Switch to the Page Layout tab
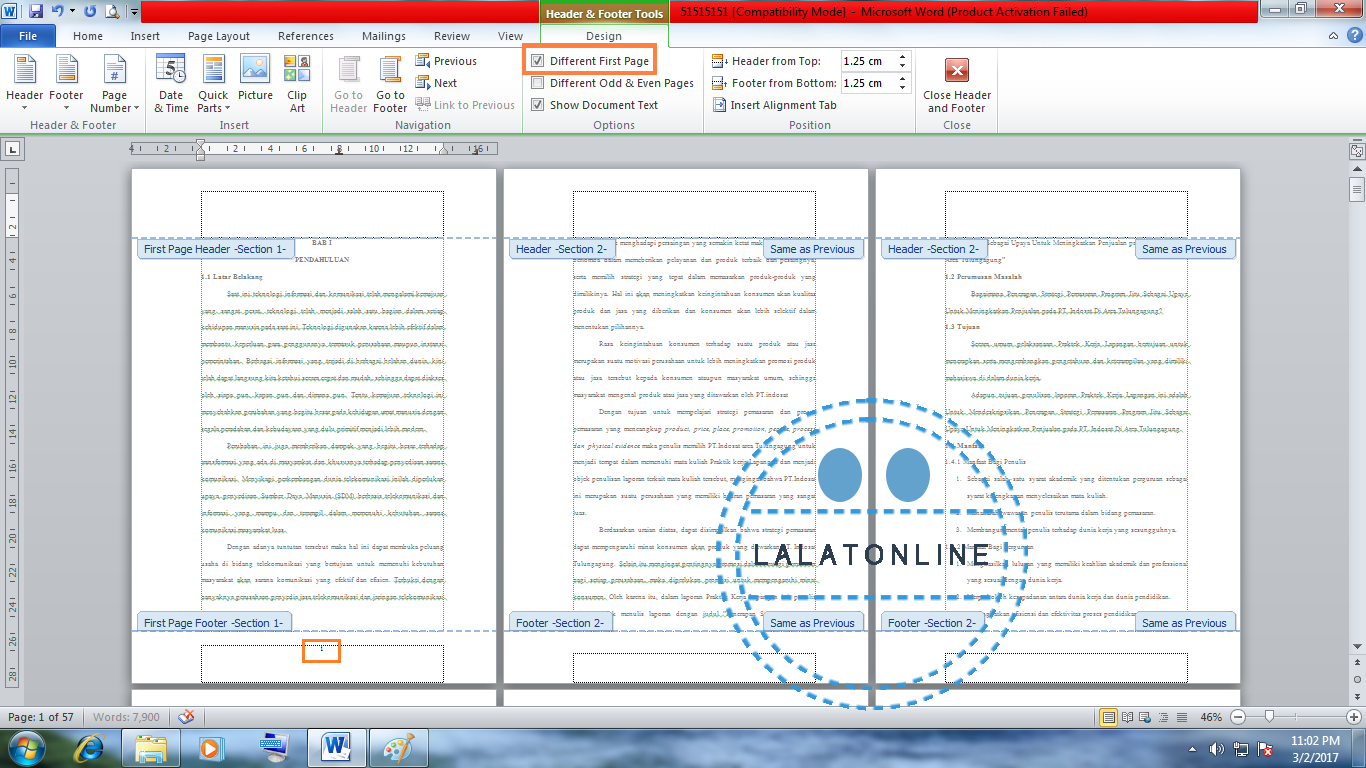Screen dimensions: 1366x768 219,36
